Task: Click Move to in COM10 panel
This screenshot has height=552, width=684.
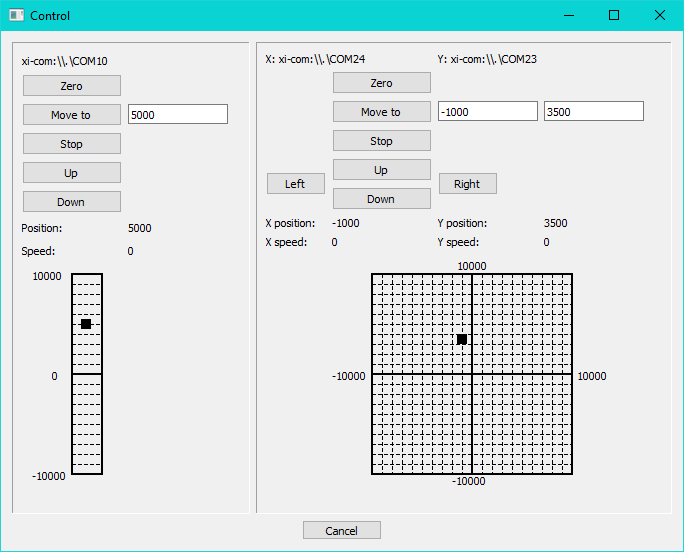Action: [71, 115]
